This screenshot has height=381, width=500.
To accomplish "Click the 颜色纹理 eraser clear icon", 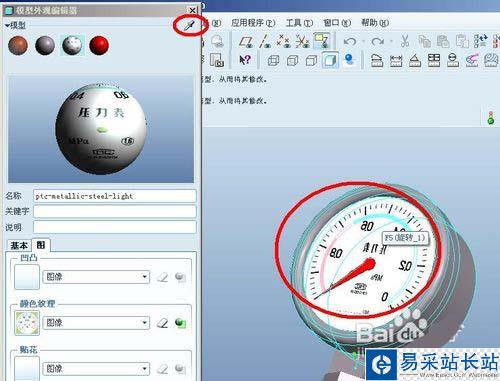I will pos(162,323).
